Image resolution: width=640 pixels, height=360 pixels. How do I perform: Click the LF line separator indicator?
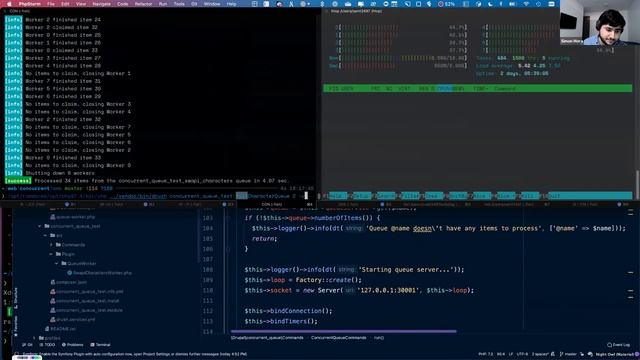click(511, 354)
